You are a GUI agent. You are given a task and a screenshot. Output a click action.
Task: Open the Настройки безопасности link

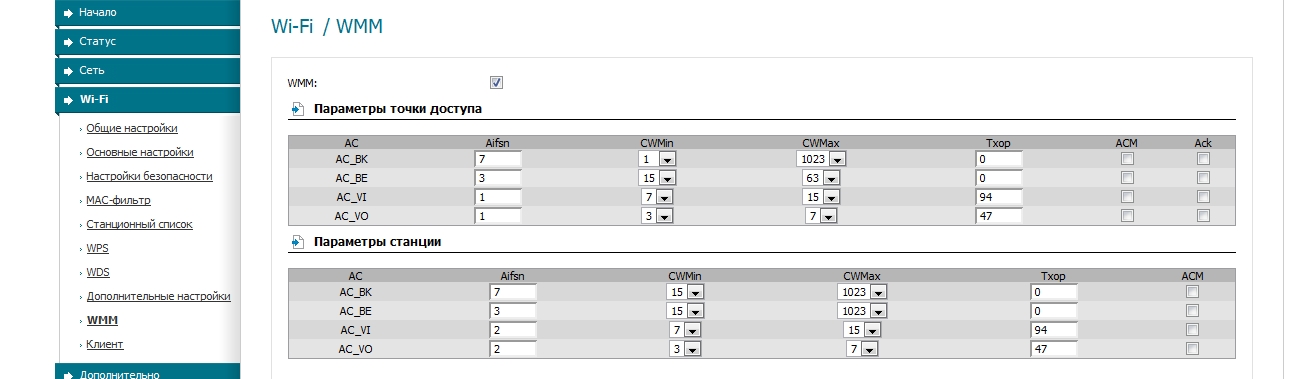[x=149, y=176]
